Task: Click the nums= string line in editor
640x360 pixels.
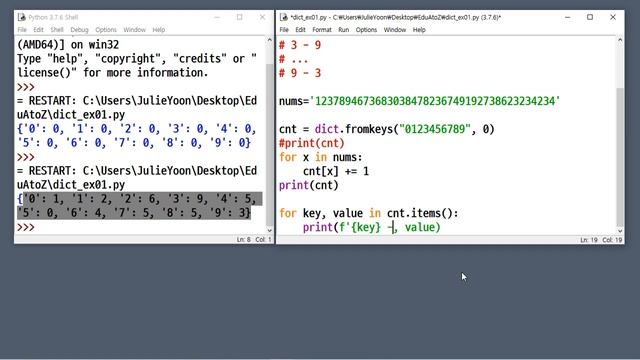Action: [x=420, y=101]
